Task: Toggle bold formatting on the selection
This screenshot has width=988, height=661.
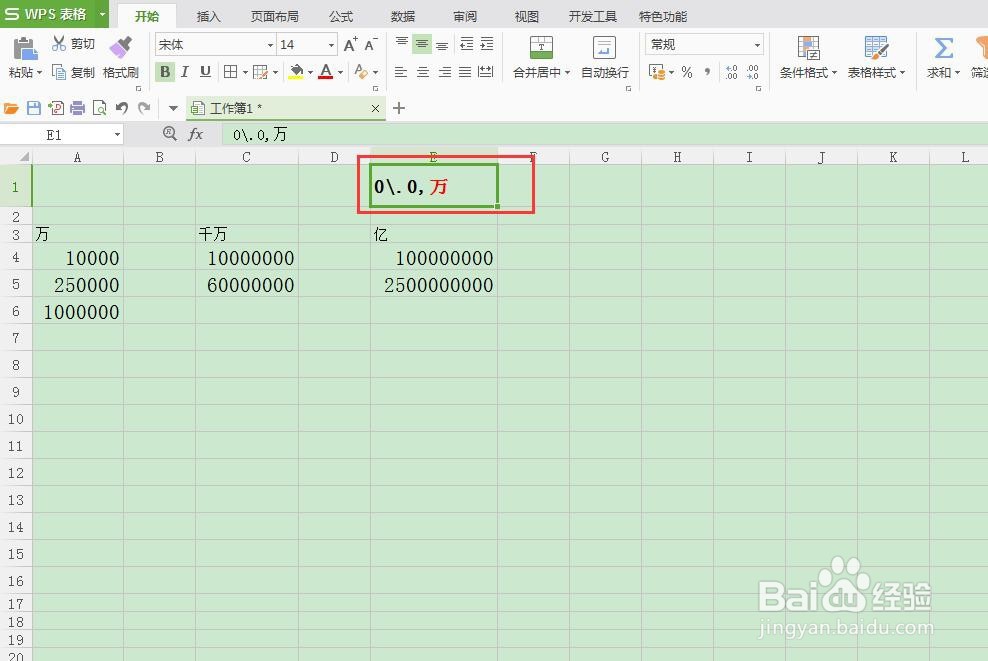Action: 165,72
